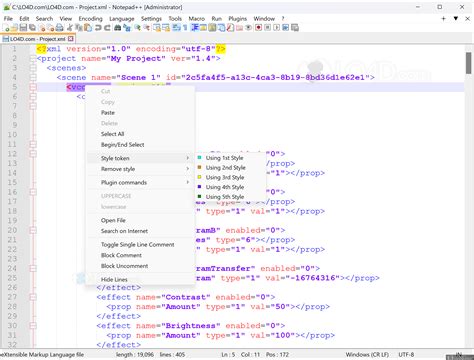Click the Close document toolbar icon
The height and width of the screenshot is (360, 474).
pos(42,28)
